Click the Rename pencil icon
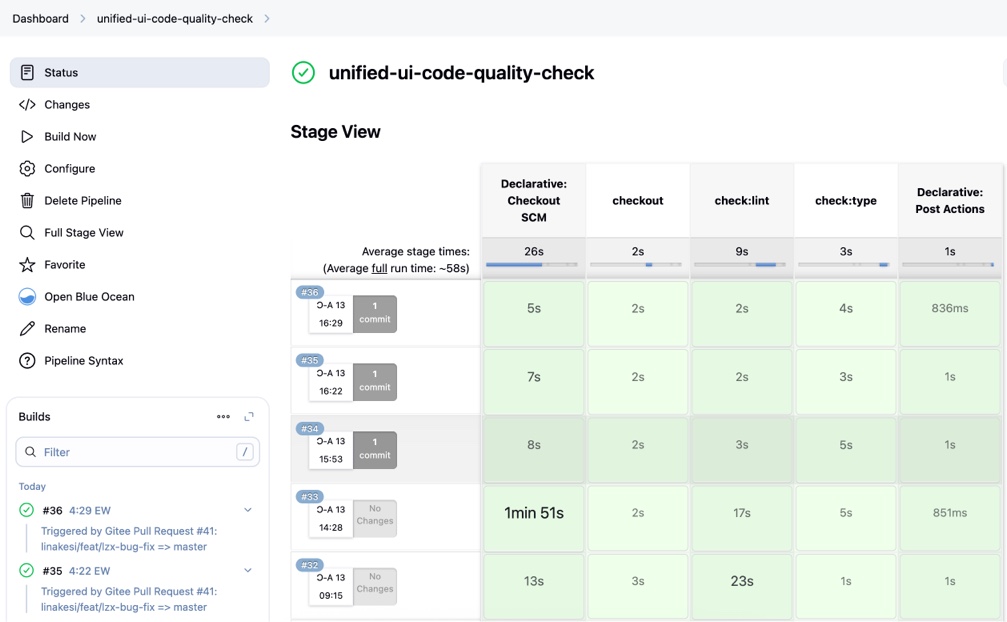 [x=27, y=329]
